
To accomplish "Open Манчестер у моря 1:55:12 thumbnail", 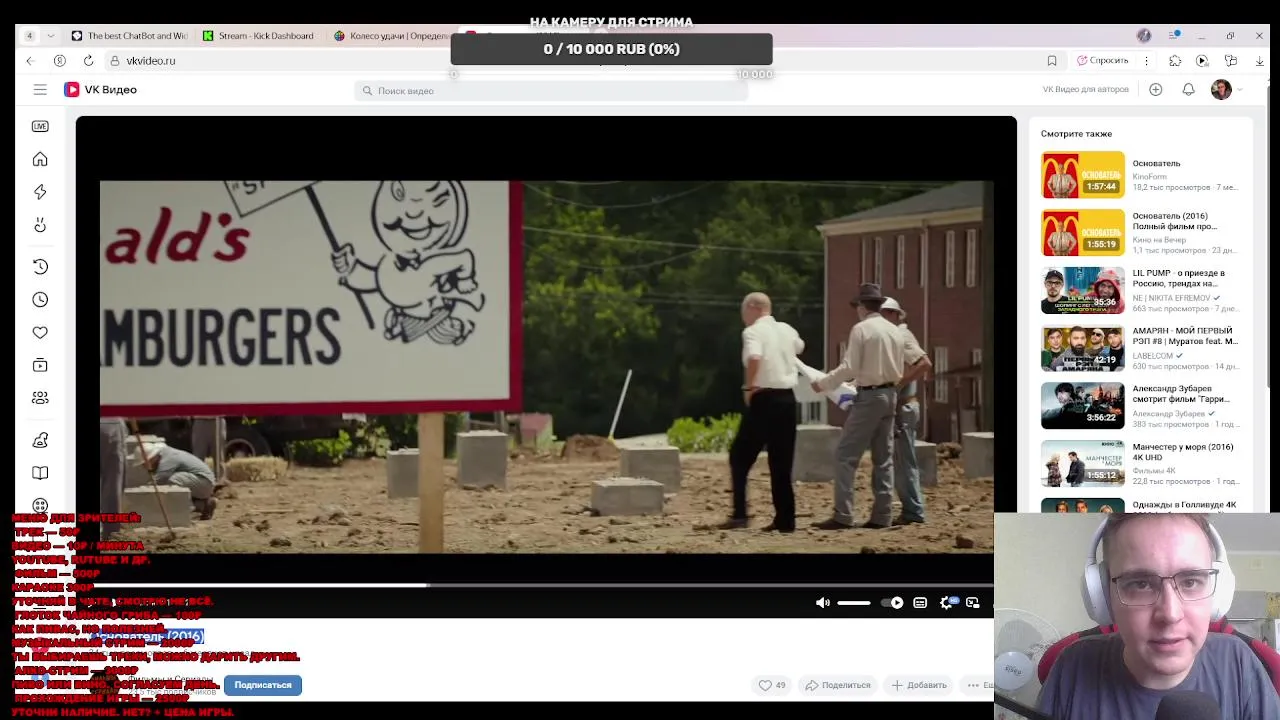I will click(1083, 464).
